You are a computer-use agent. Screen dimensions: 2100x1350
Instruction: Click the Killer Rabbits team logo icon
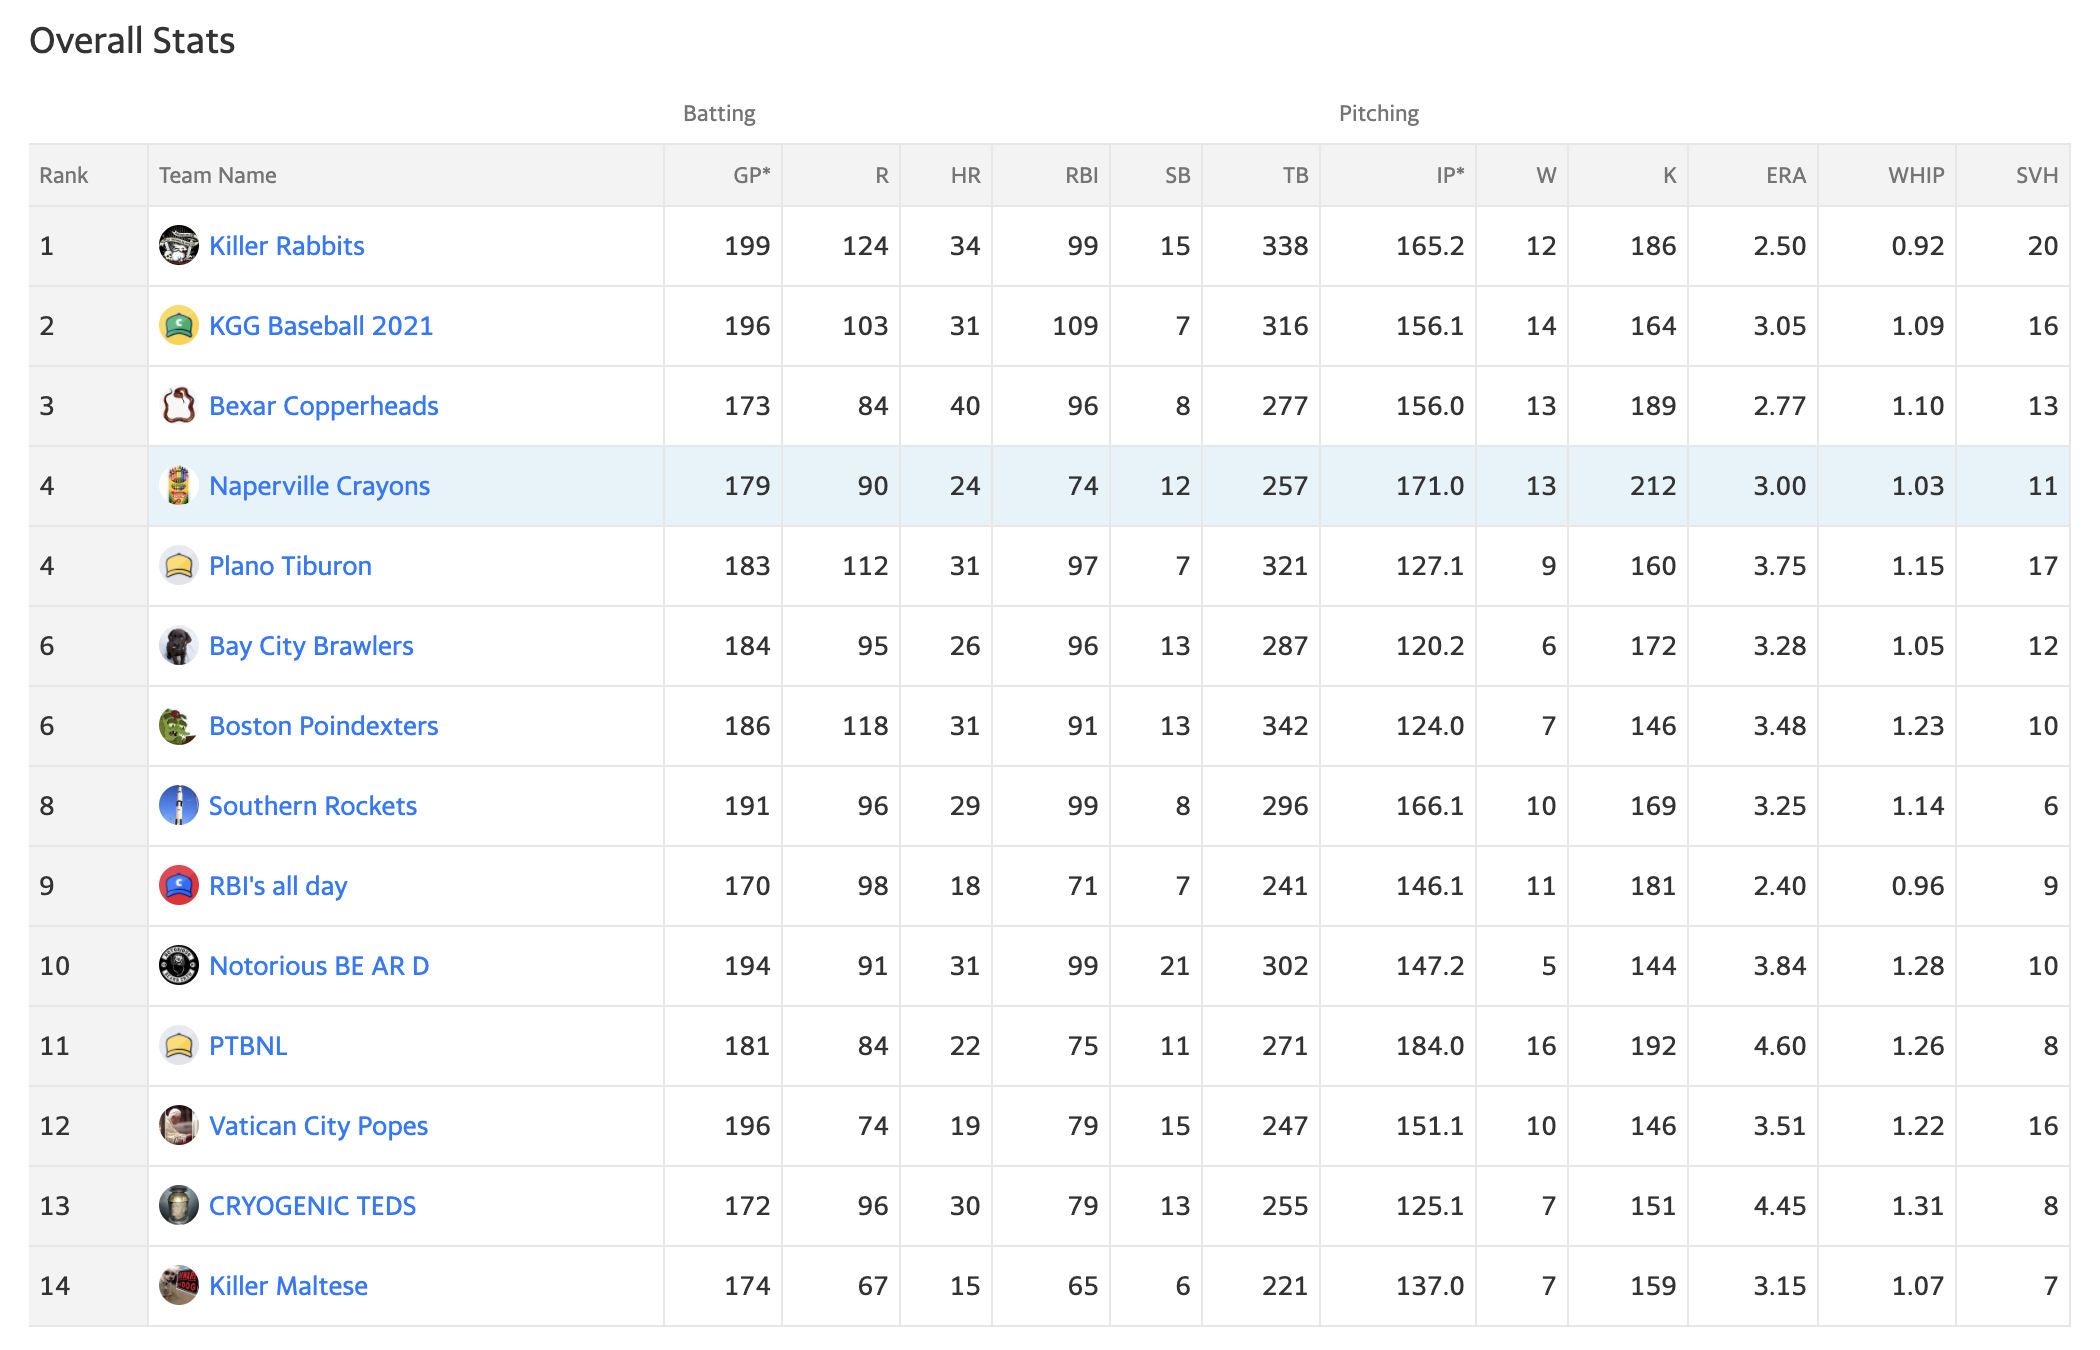[178, 245]
